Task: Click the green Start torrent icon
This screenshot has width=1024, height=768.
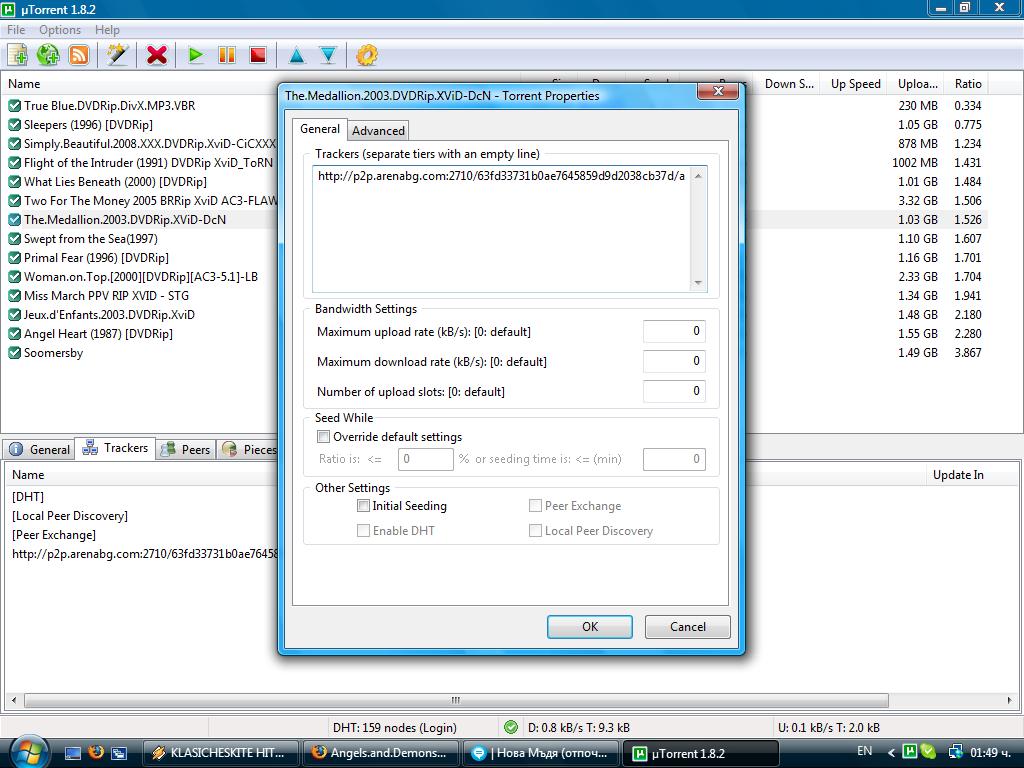Action: (195, 56)
